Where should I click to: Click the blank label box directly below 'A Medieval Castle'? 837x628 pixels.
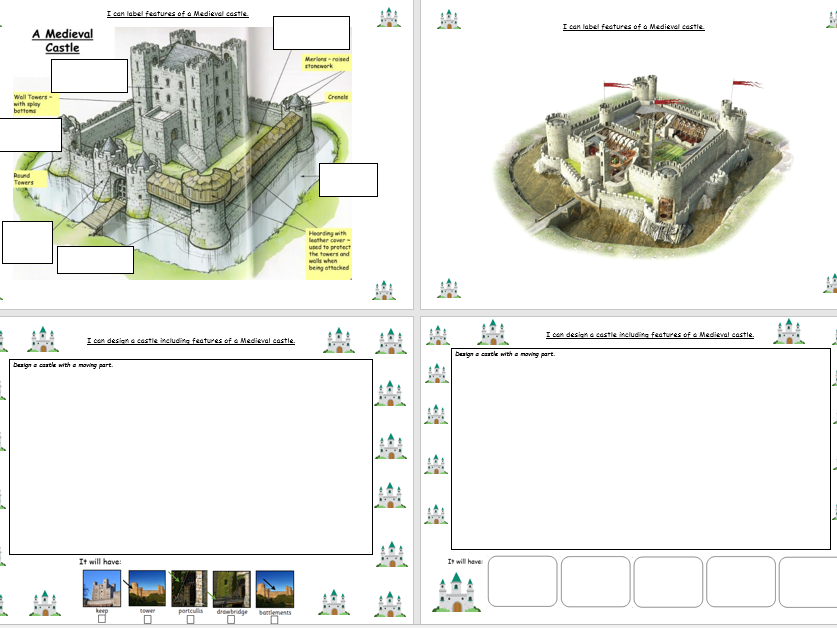pos(89,76)
